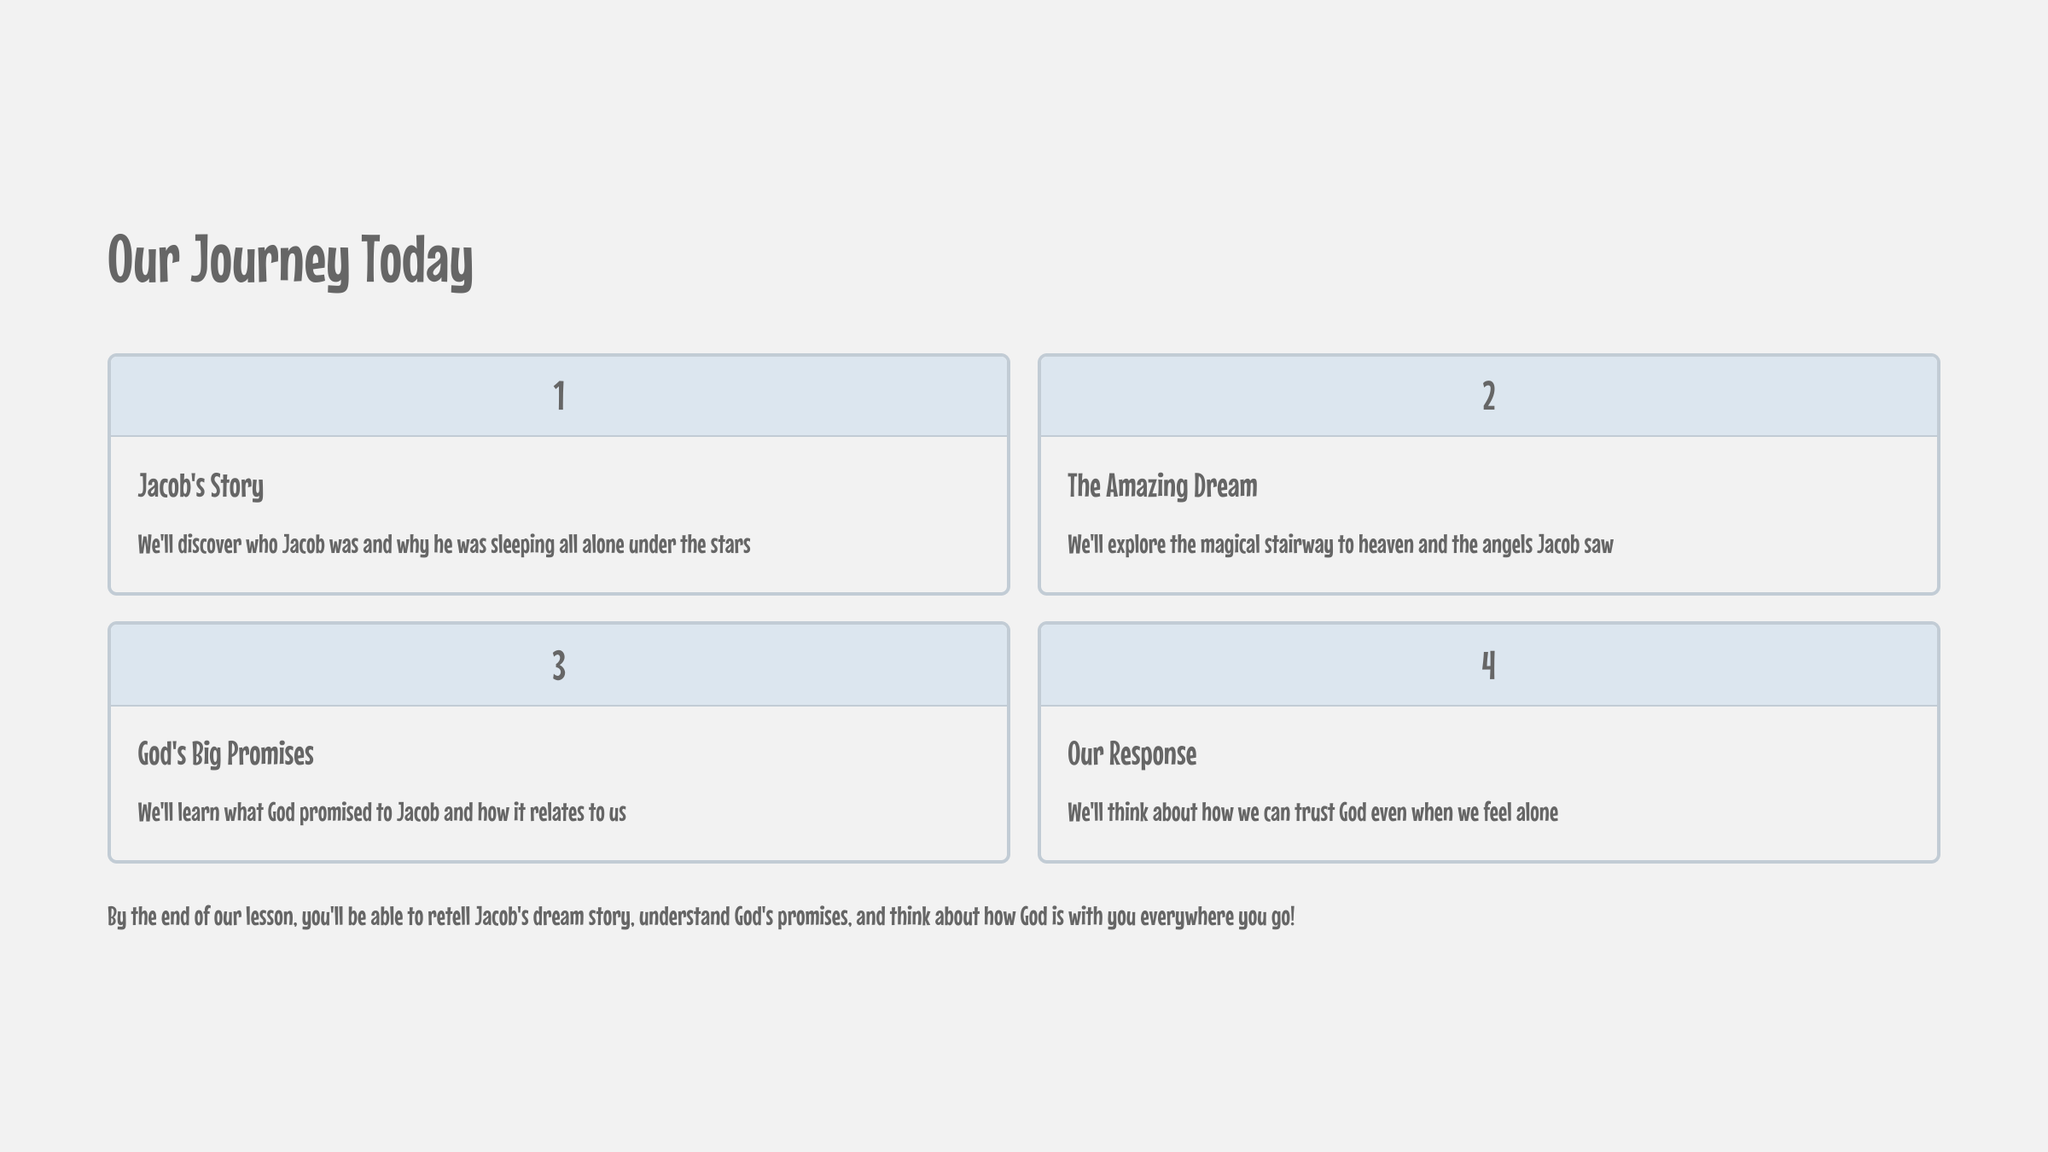Click the digit 1 in first card

click(x=559, y=396)
